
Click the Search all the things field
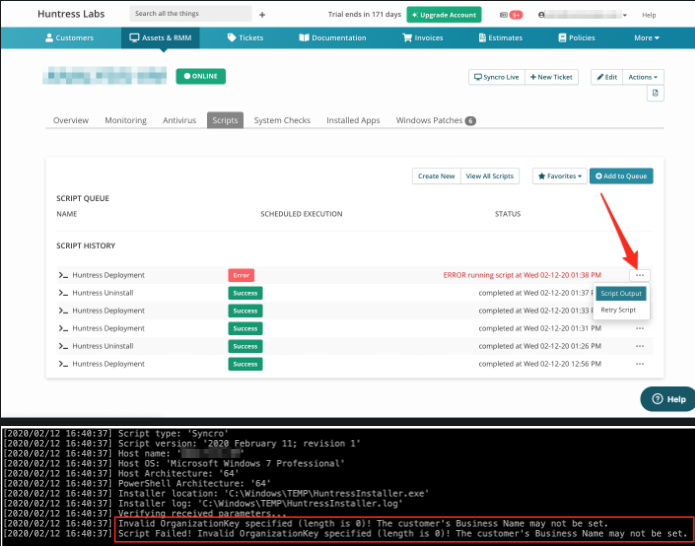click(x=190, y=14)
